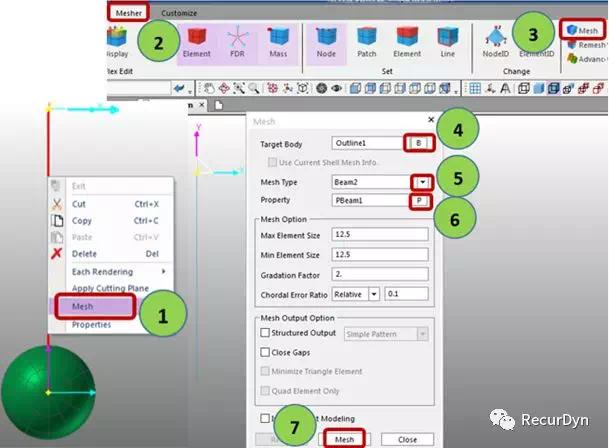The width and height of the screenshot is (609, 448).
Task: Close the open document tab
Action: [x=202, y=105]
